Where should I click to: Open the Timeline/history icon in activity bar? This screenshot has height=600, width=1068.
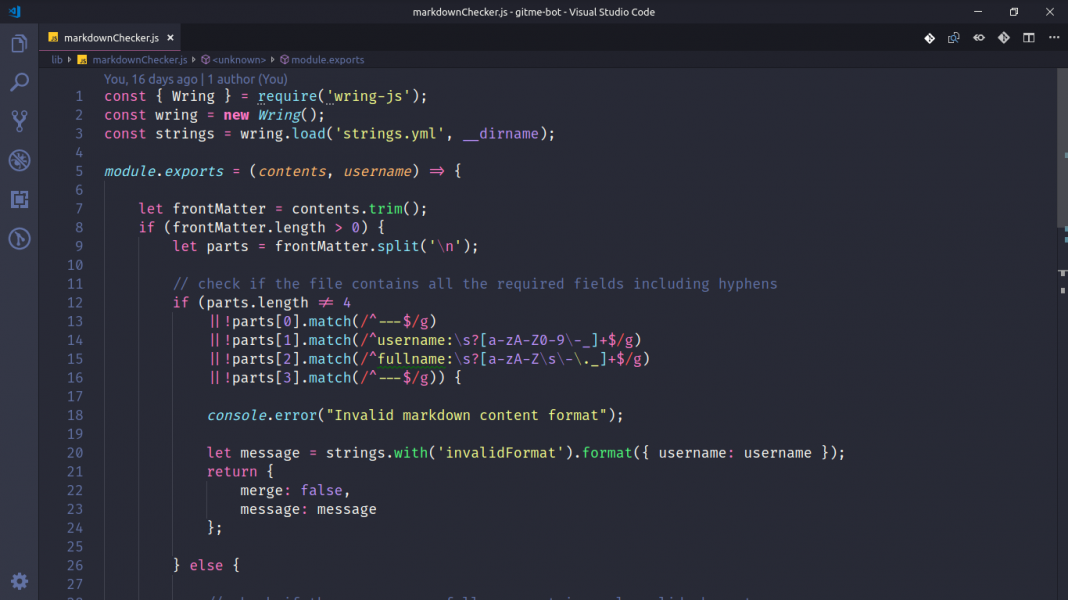click(19, 238)
